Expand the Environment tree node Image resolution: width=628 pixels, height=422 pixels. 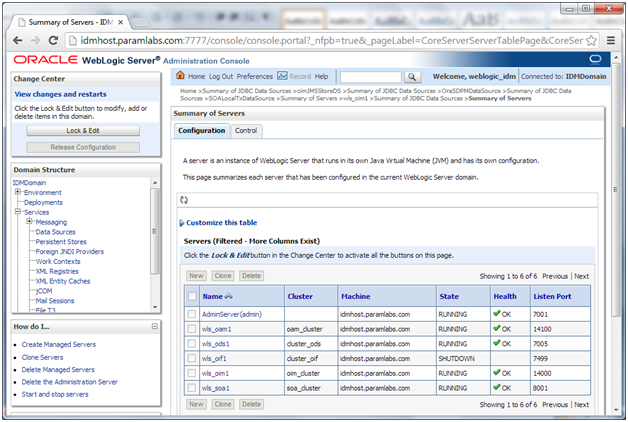(x=18, y=192)
